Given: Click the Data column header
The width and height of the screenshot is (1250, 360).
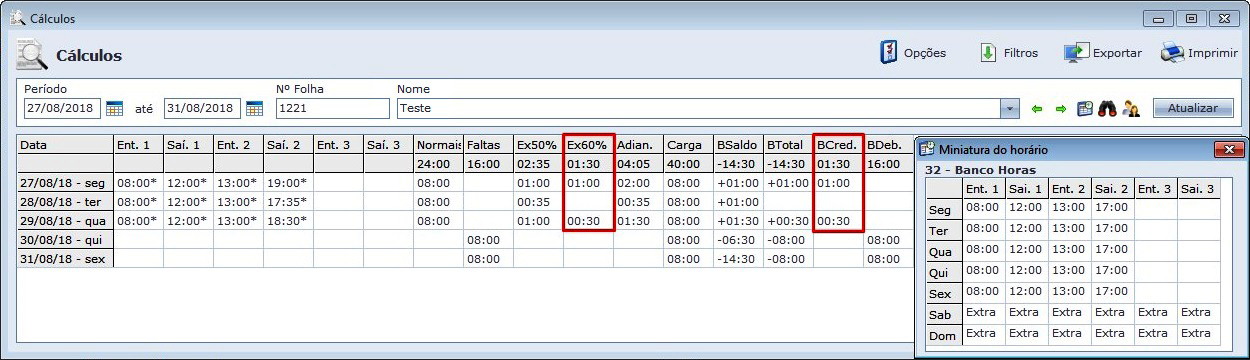Looking at the screenshot, I should click(x=65, y=145).
